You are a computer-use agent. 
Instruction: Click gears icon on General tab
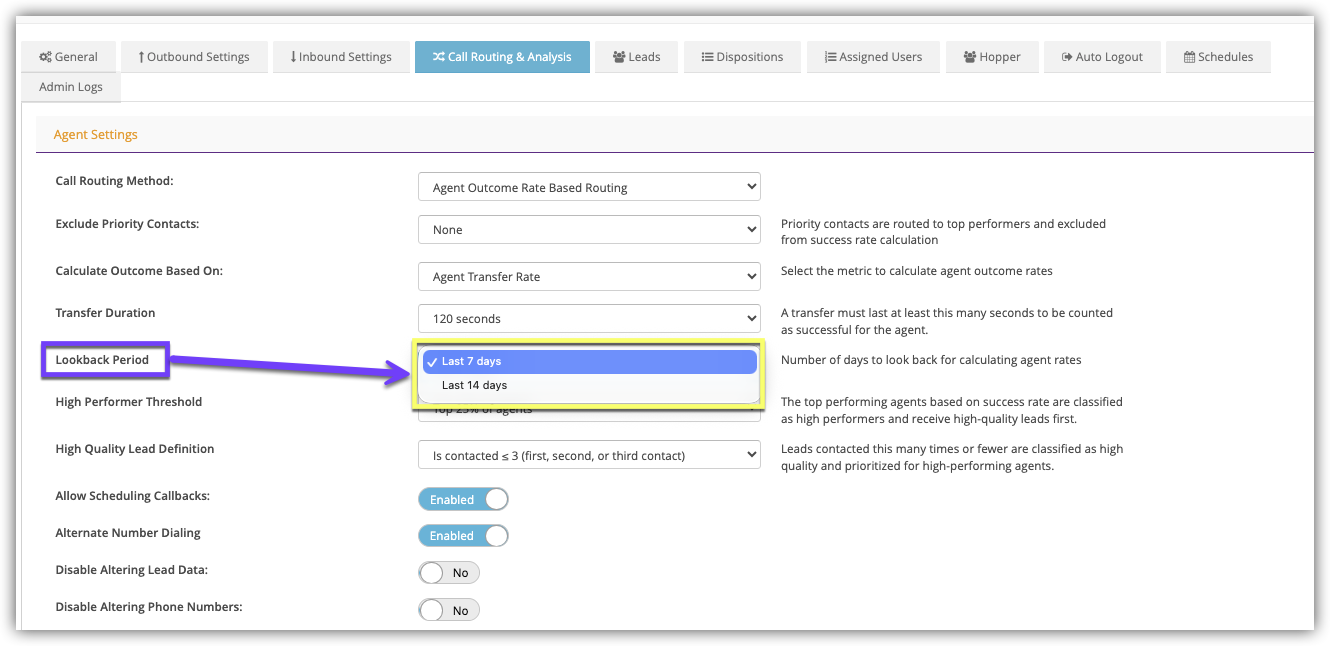[x=45, y=57]
